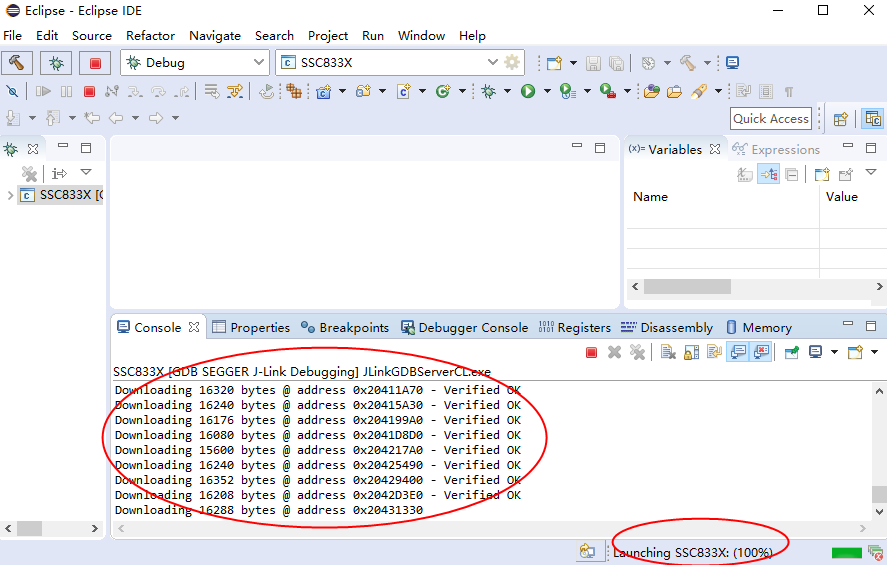Click the red Stop launch button
Screen dimensions: 887x565
95,63
